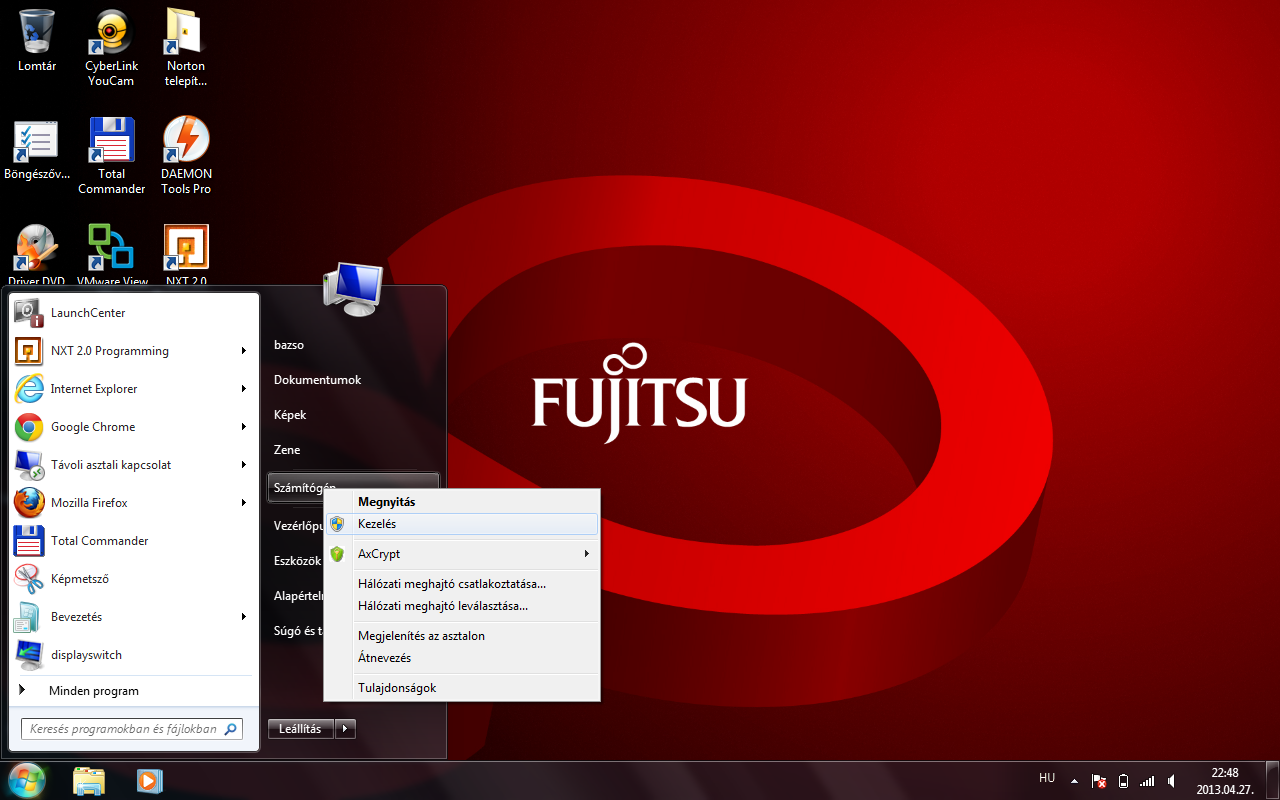This screenshot has width=1280, height=800.
Task: Expand Internet Explorer jump list arrow
Action: pos(244,389)
